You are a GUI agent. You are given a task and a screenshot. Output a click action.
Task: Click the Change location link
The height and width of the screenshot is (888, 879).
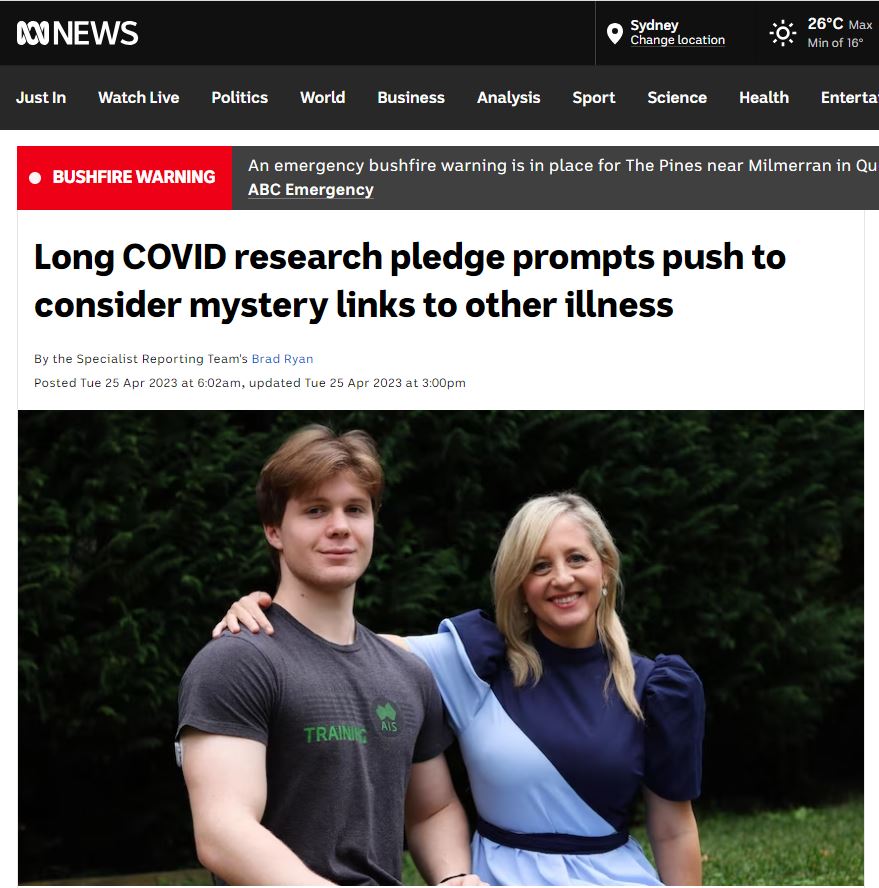[x=677, y=40]
